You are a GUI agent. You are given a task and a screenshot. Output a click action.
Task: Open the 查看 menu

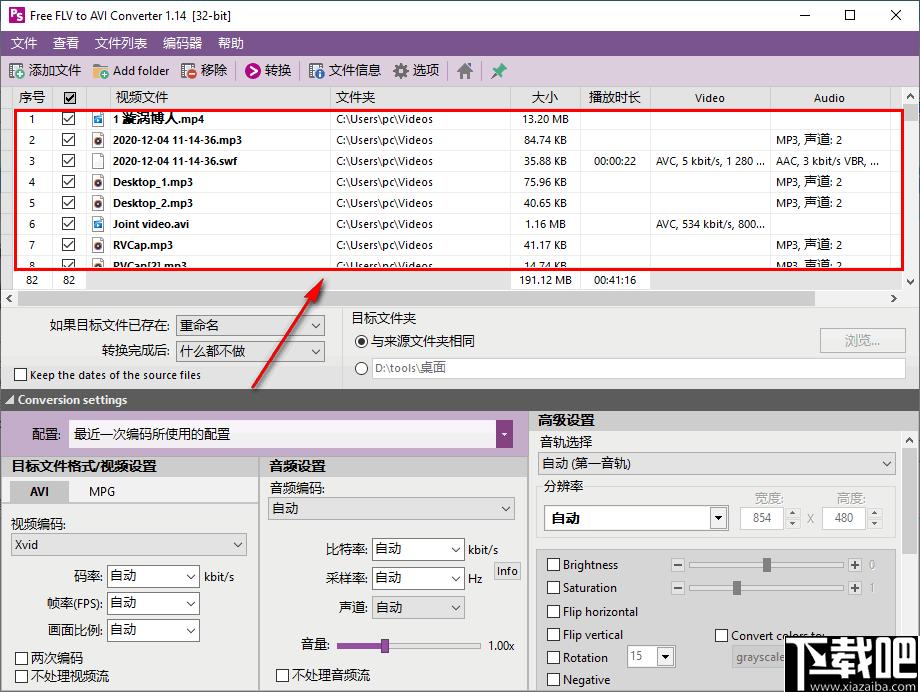coord(66,43)
